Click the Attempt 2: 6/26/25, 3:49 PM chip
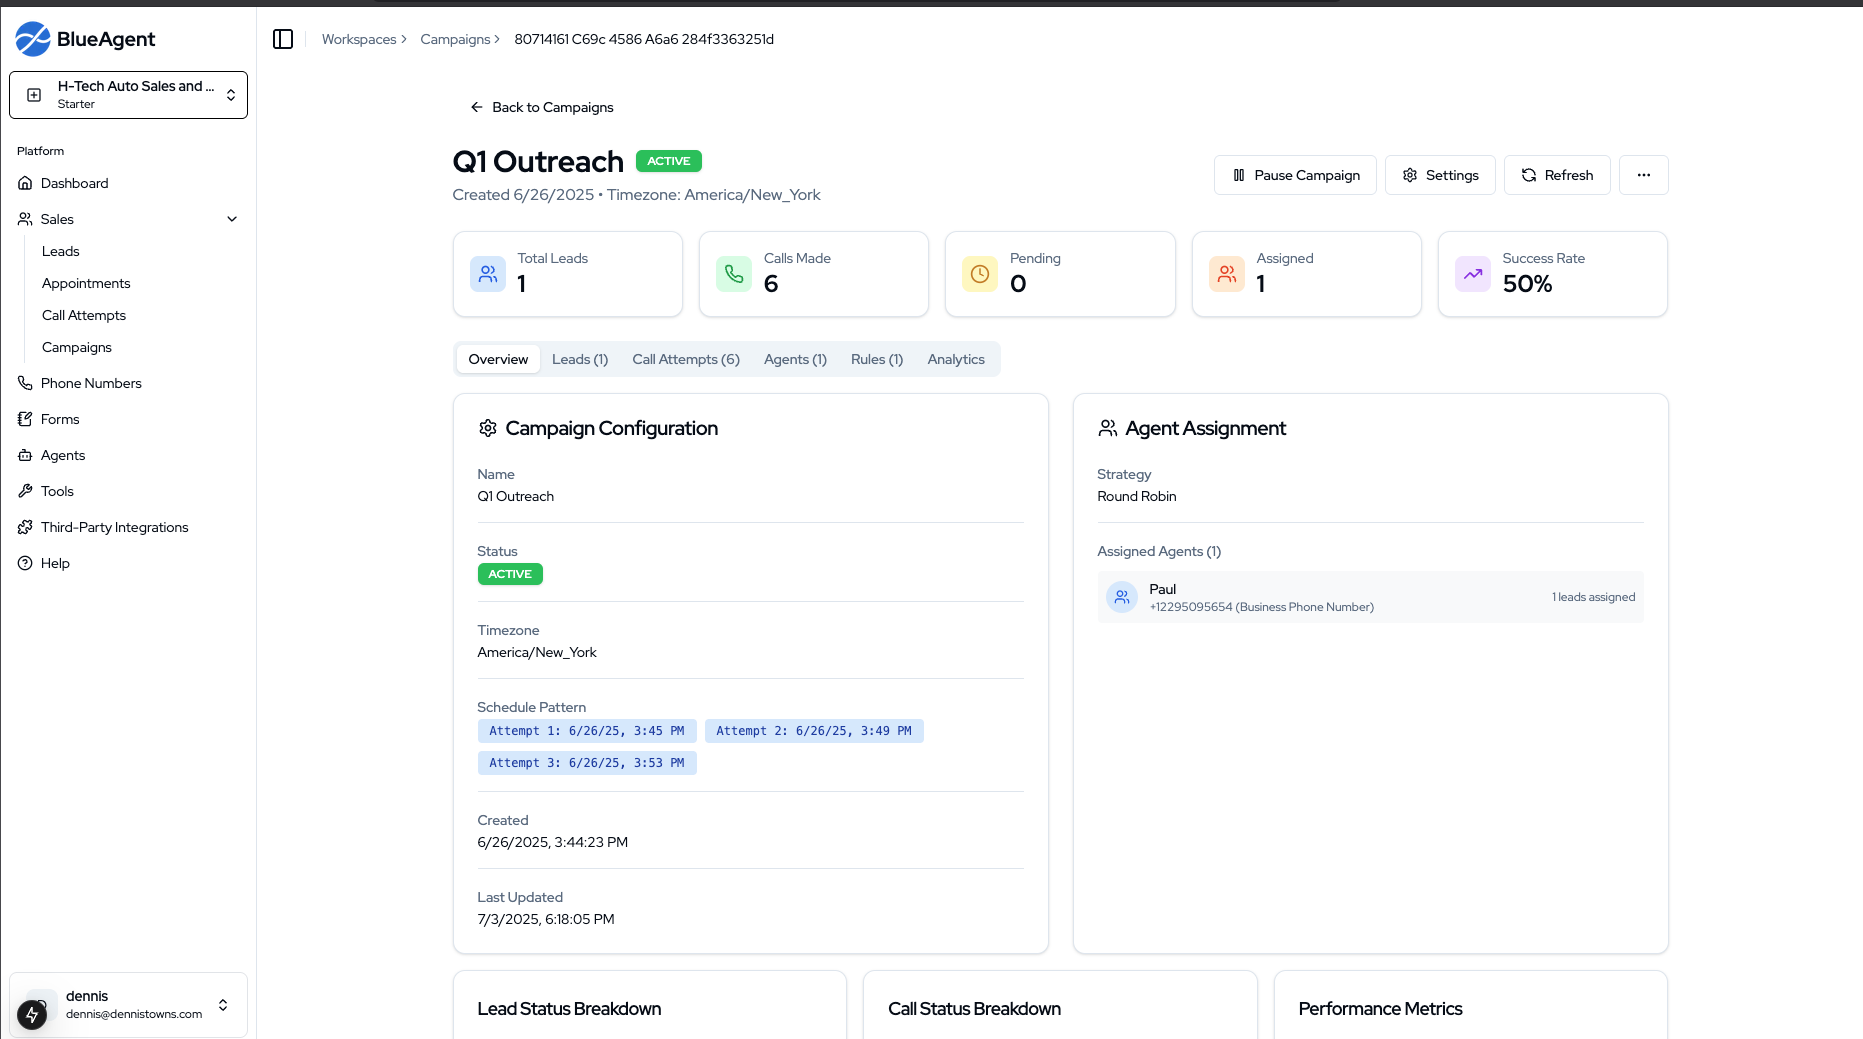This screenshot has height=1039, width=1863. 814,731
